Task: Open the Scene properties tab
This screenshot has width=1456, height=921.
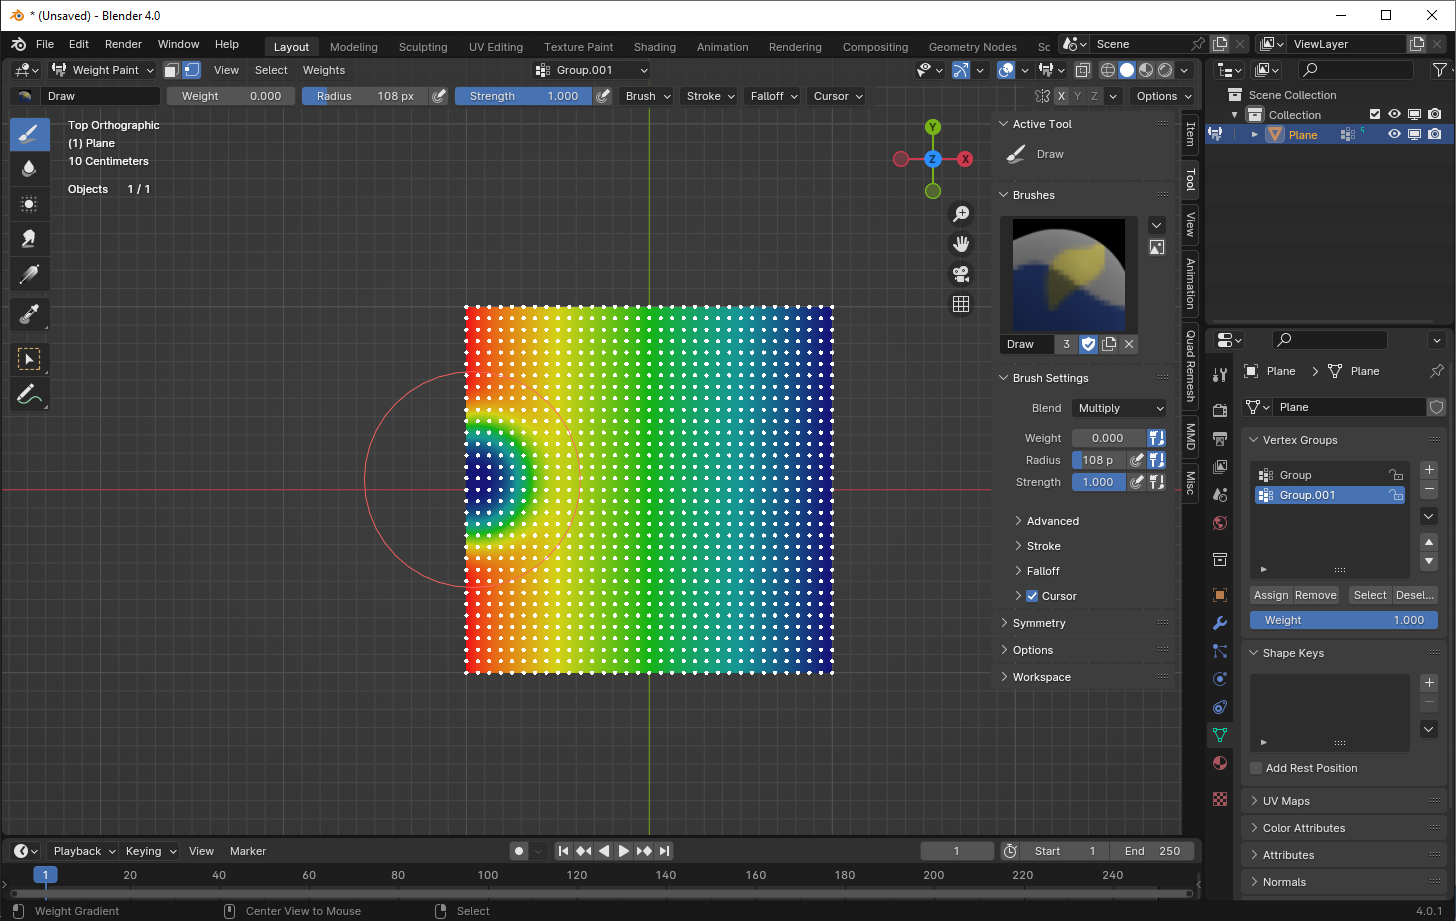Action: [x=1220, y=495]
